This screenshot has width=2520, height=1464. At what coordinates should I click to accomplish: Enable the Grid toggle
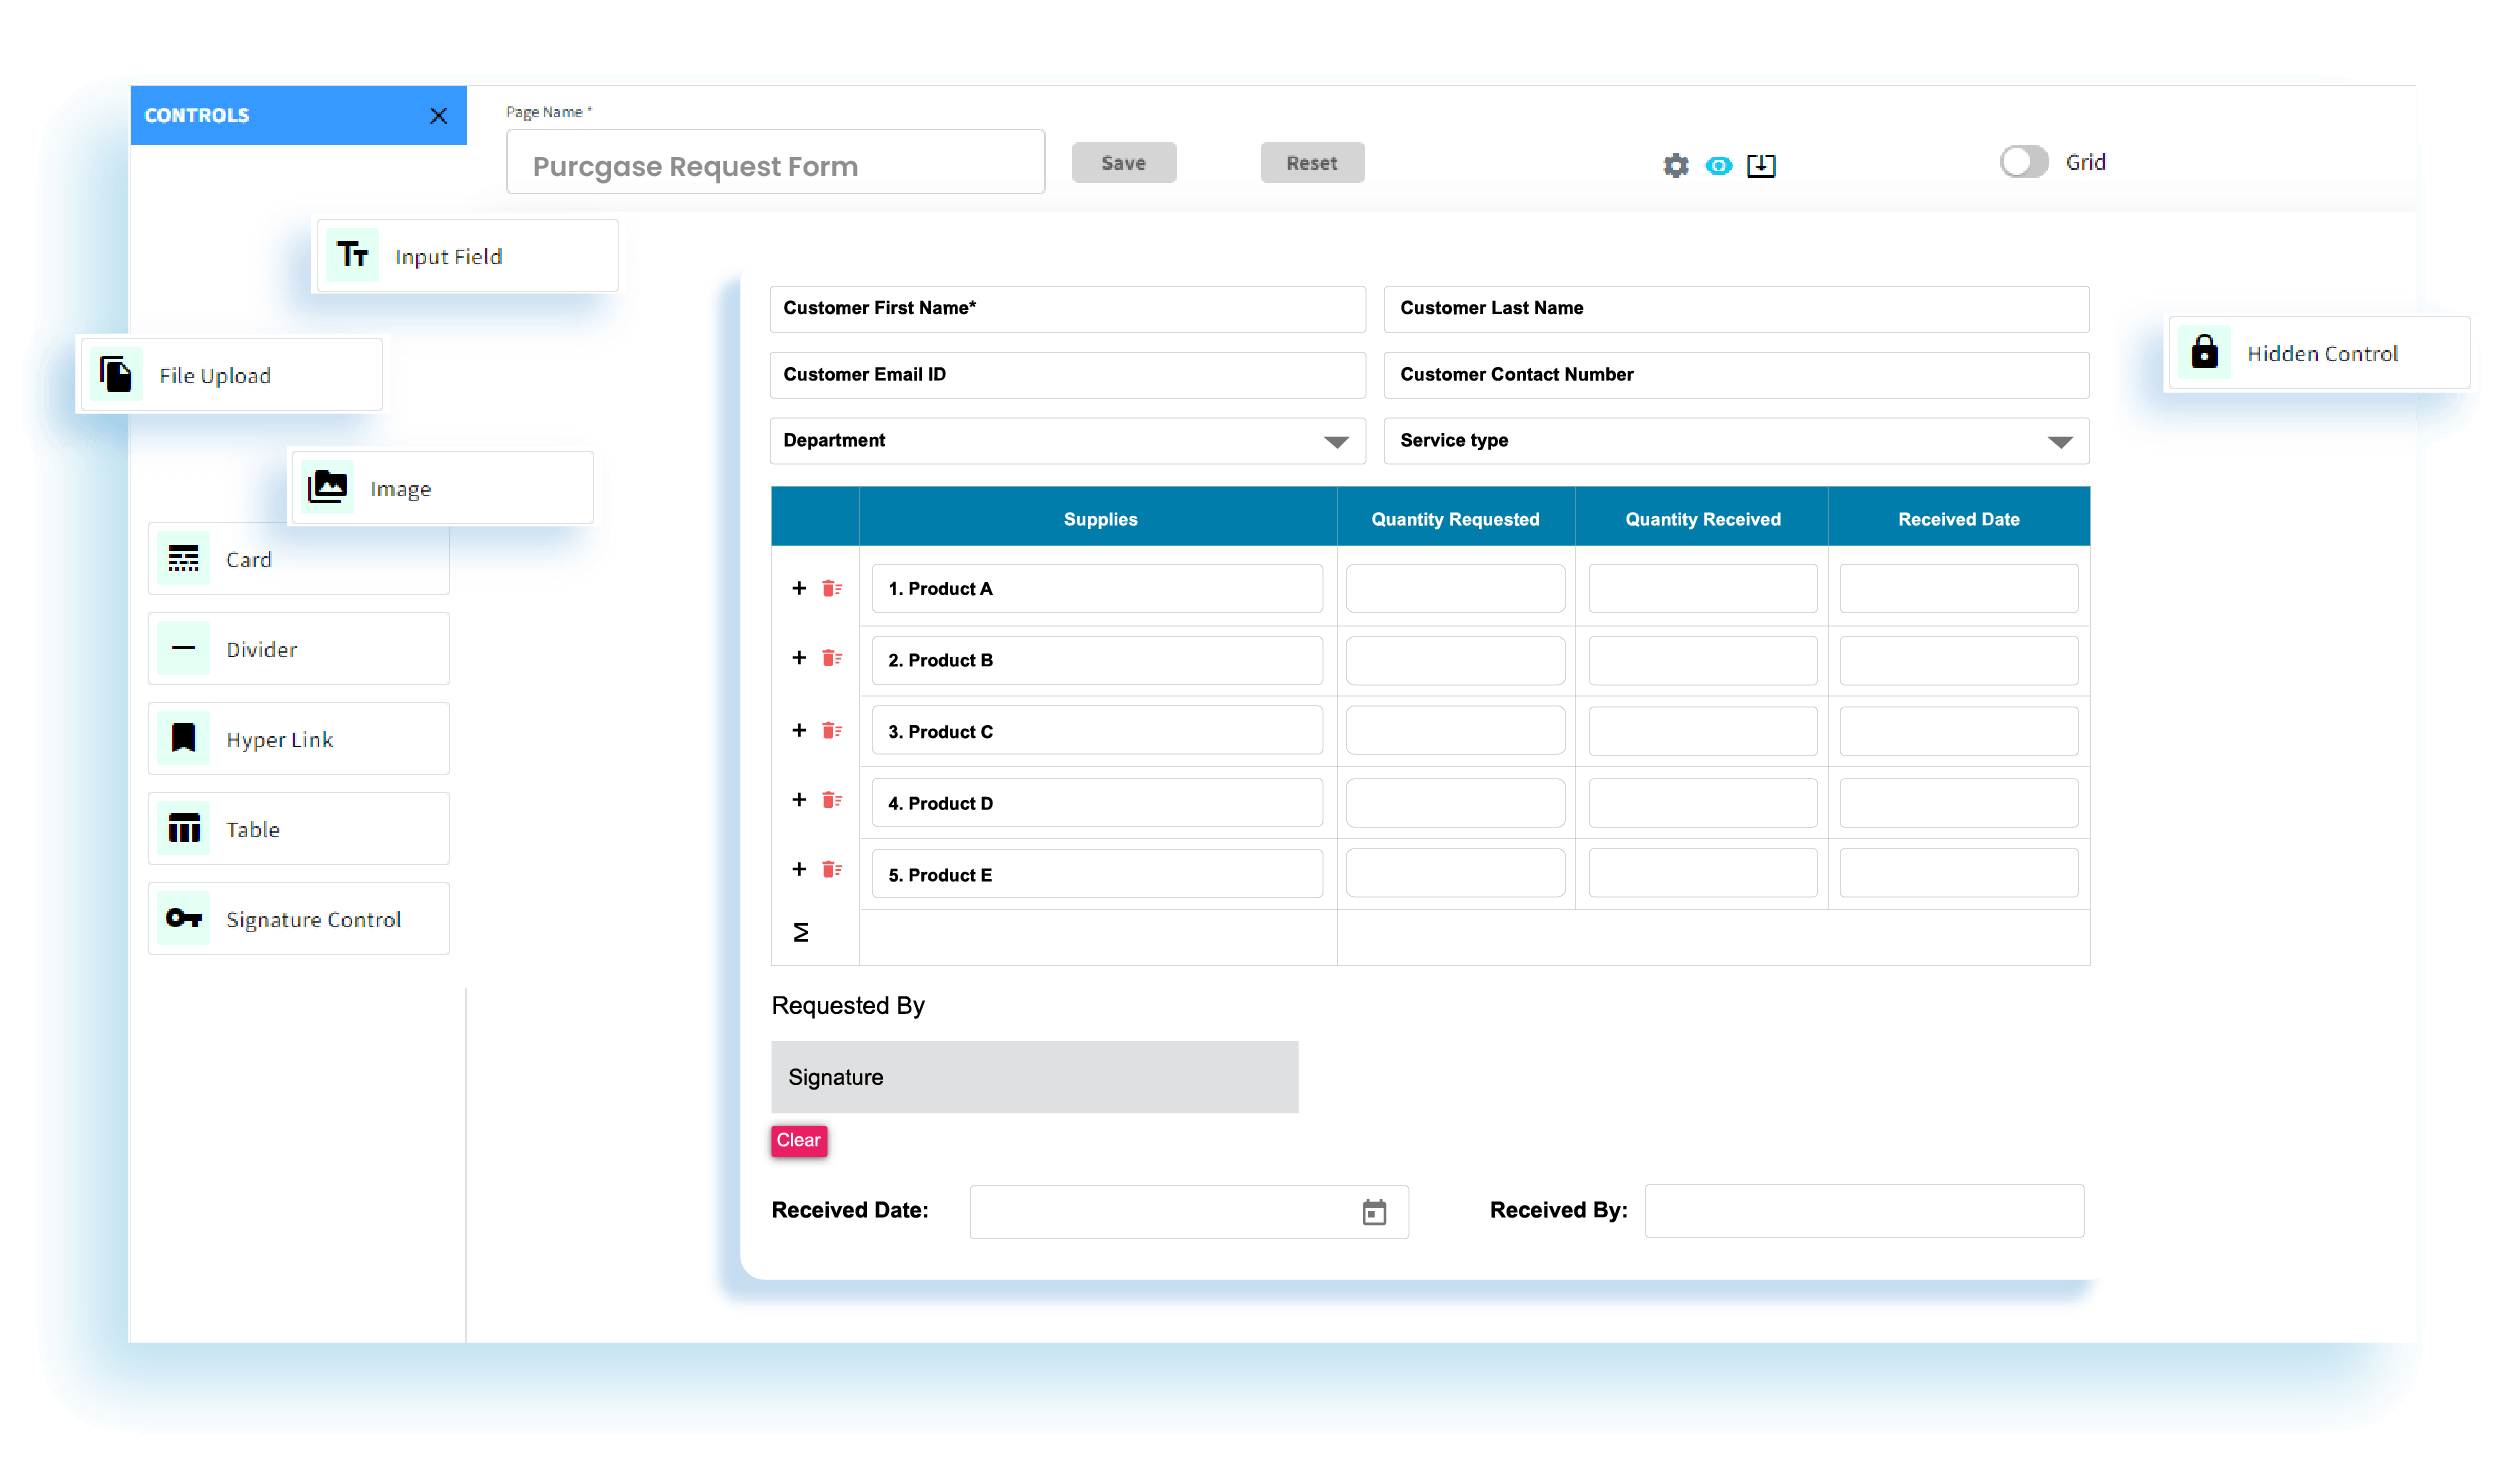click(x=2024, y=160)
